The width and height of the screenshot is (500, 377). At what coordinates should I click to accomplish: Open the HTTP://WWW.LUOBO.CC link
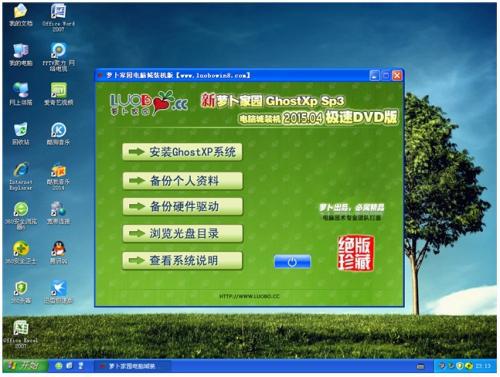point(249,296)
